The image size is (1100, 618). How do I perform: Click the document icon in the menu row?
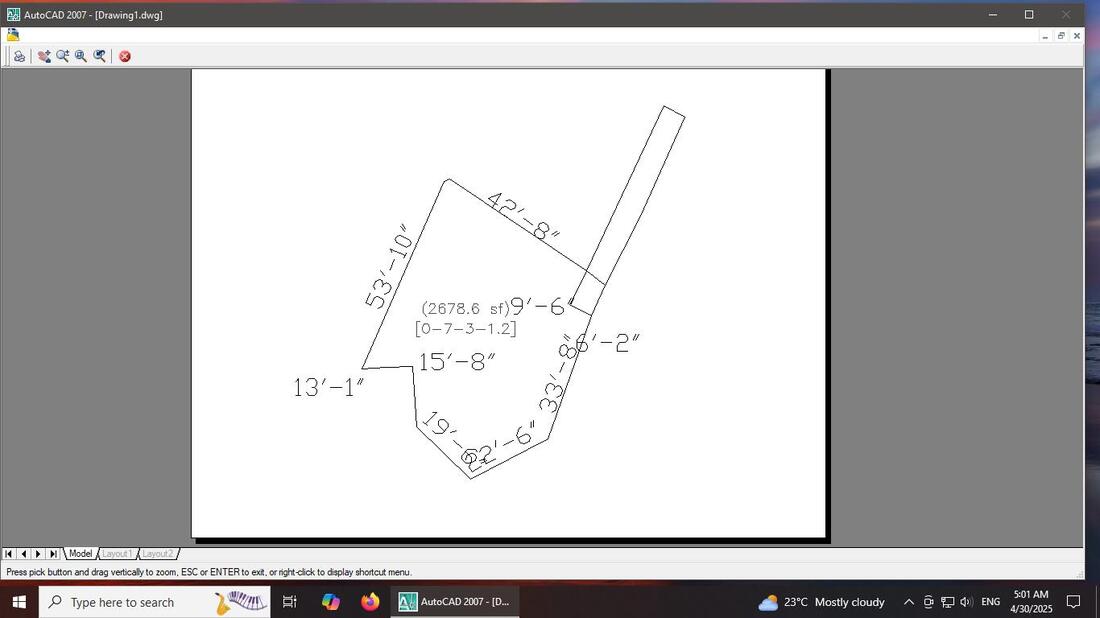pos(13,35)
